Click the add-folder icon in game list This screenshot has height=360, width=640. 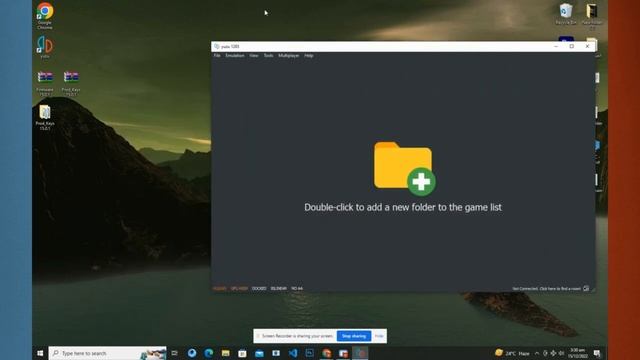pyautogui.click(x=404, y=168)
